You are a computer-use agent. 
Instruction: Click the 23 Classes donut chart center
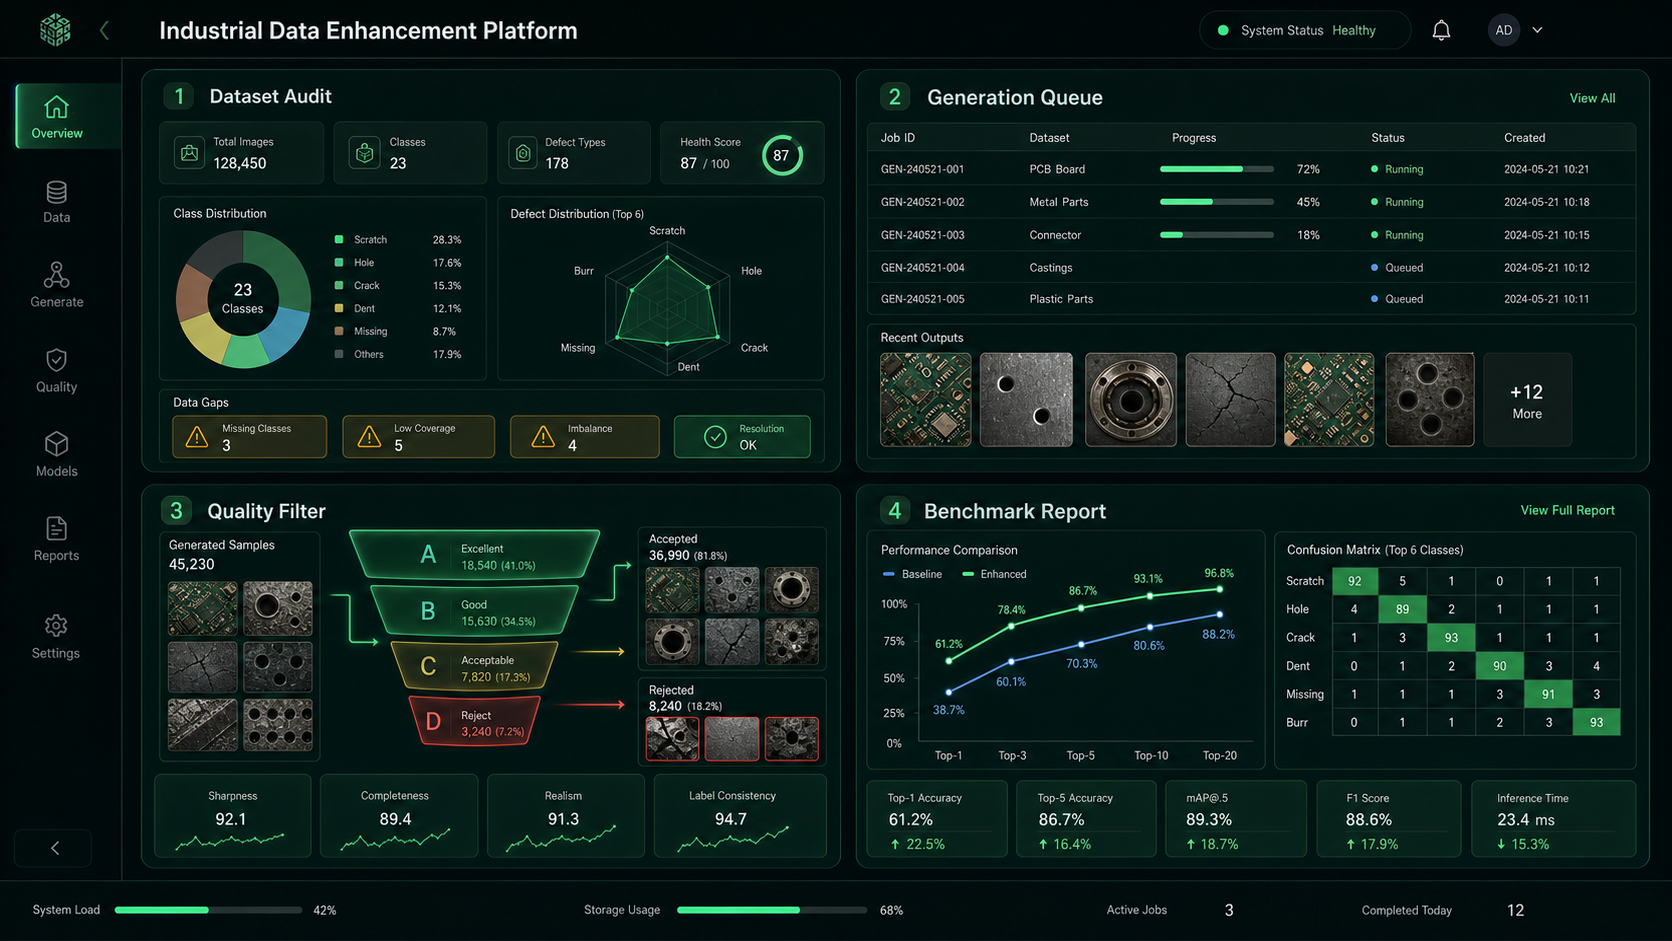(243, 298)
